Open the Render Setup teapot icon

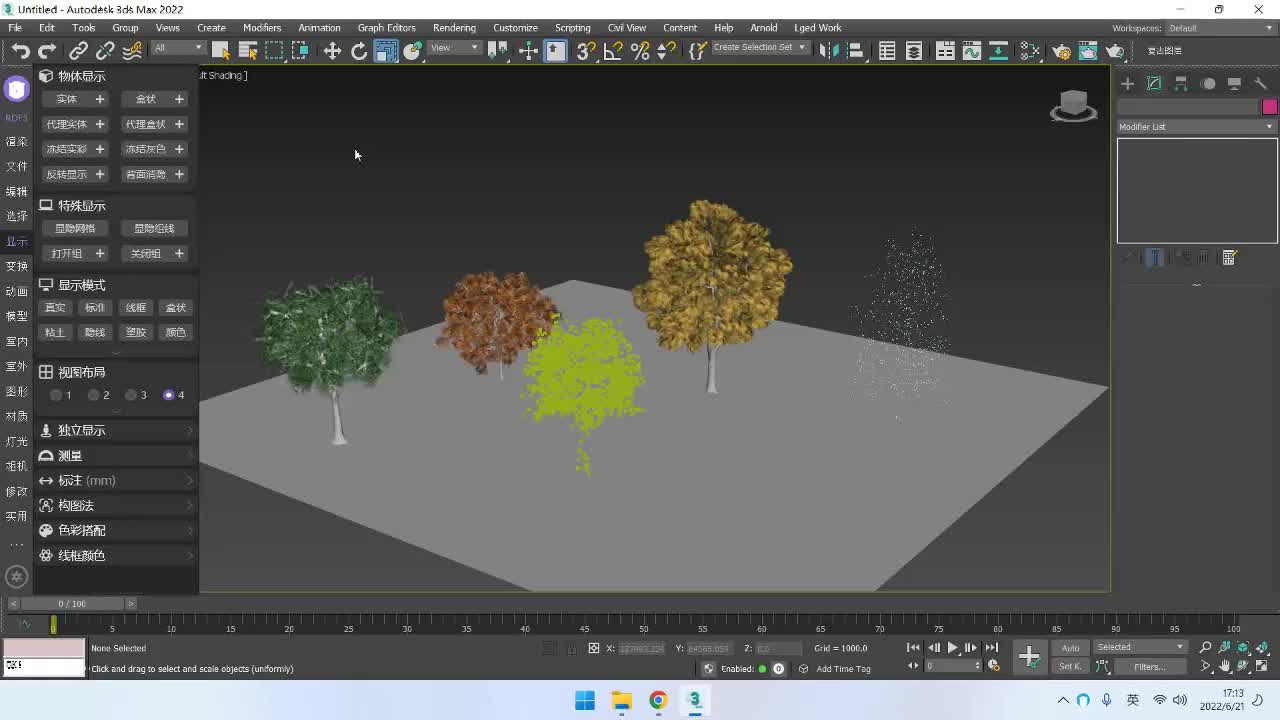(x=1061, y=51)
